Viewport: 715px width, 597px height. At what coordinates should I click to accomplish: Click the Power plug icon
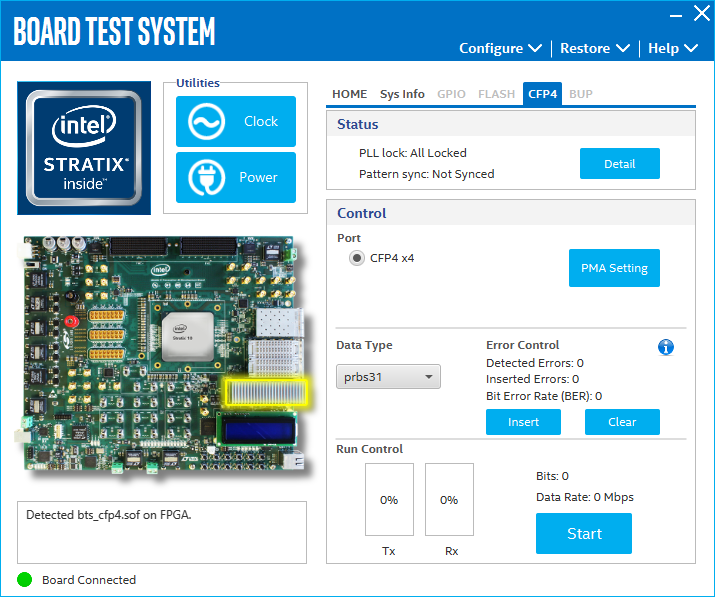click(x=204, y=178)
